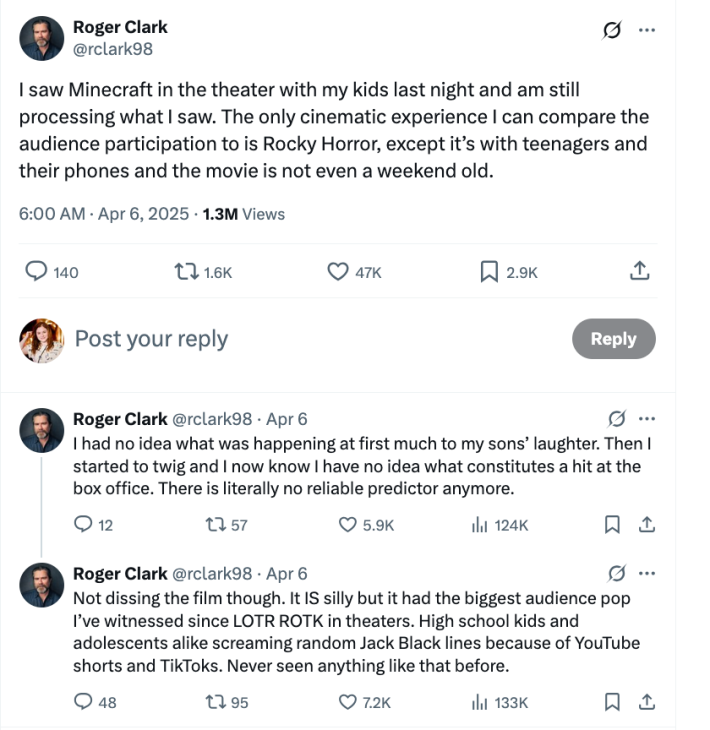Open more options on the last reply
Viewport: 710px width, 730px height.
pos(647,573)
